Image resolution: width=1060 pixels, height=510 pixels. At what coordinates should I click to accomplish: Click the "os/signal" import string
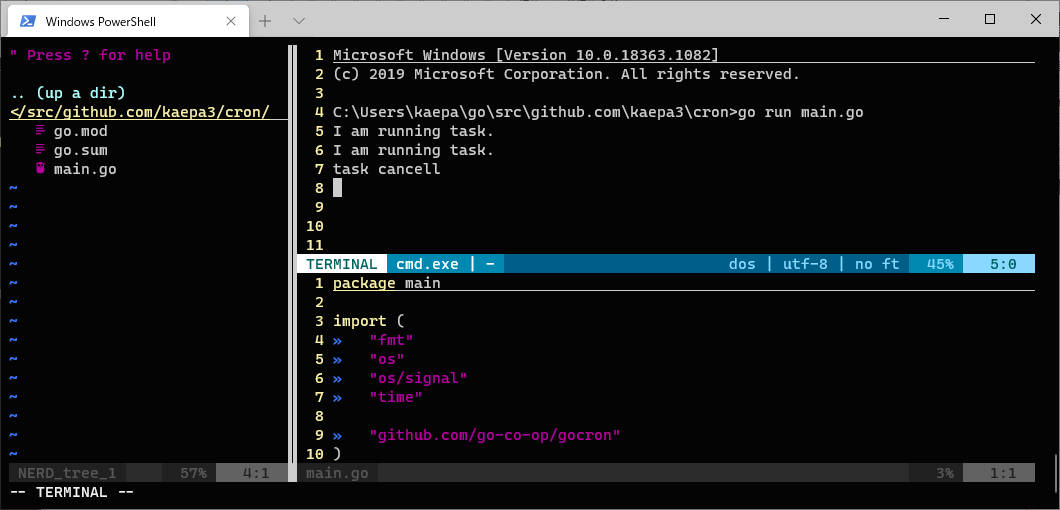point(418,378)
